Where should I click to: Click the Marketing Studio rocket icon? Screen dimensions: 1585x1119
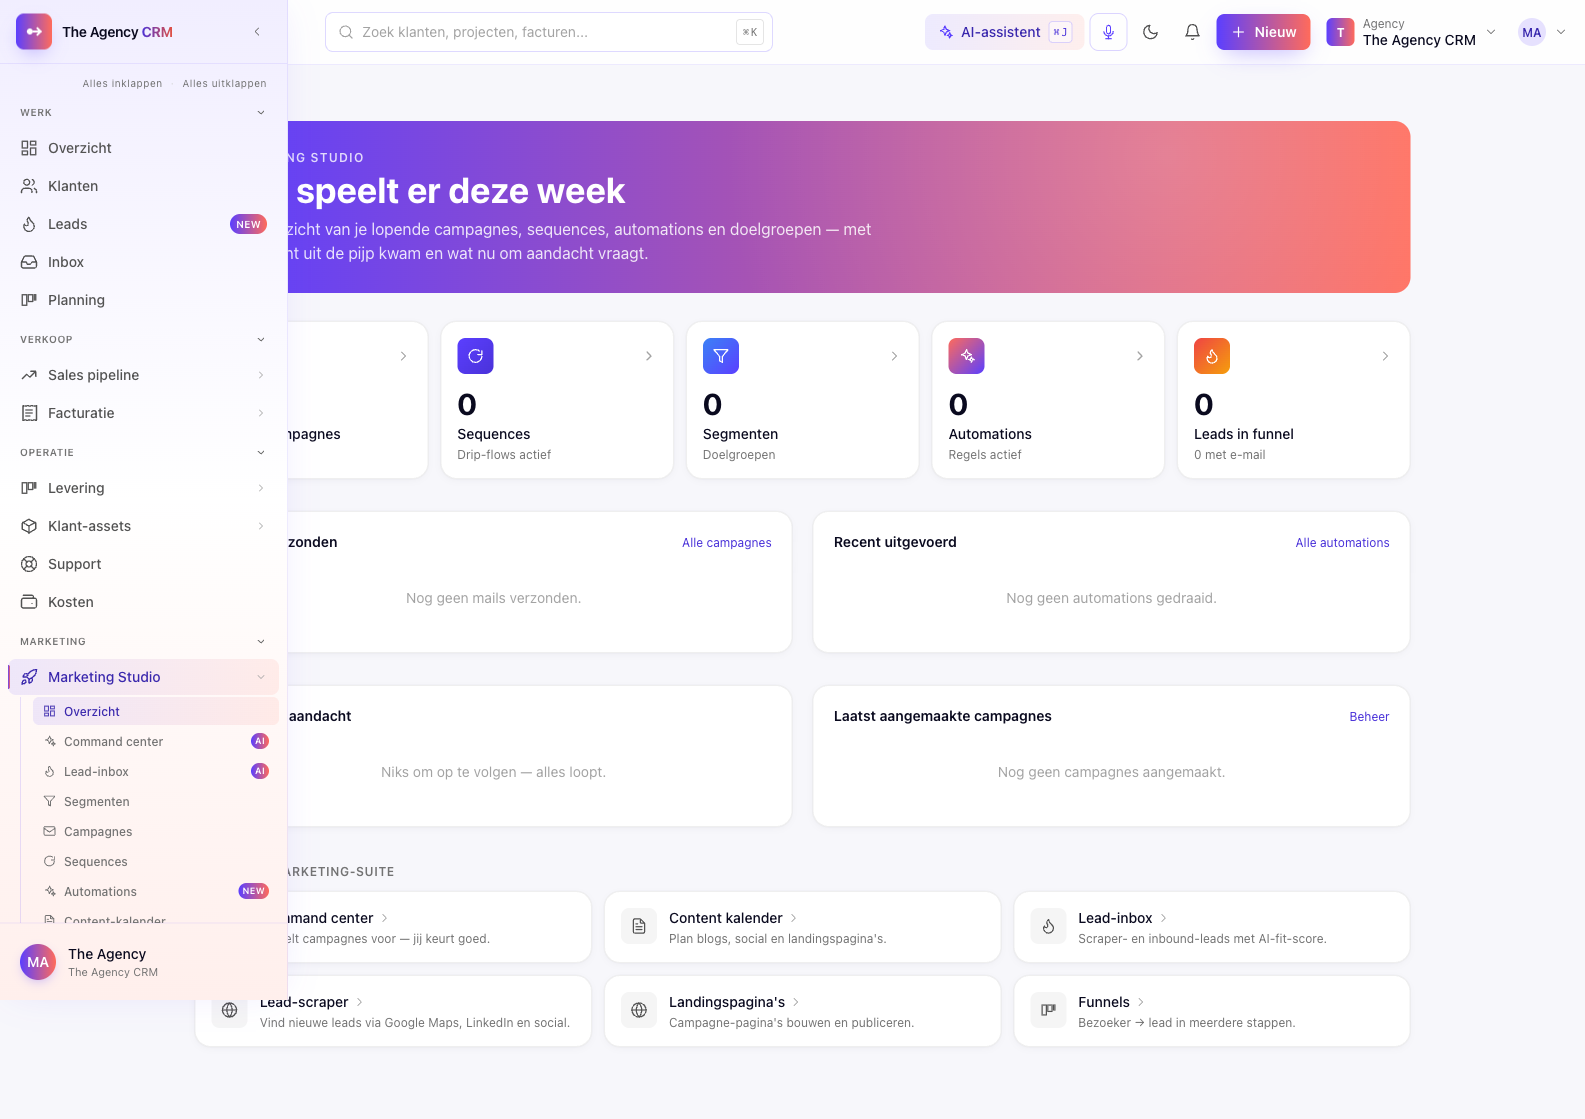(29, 677)
